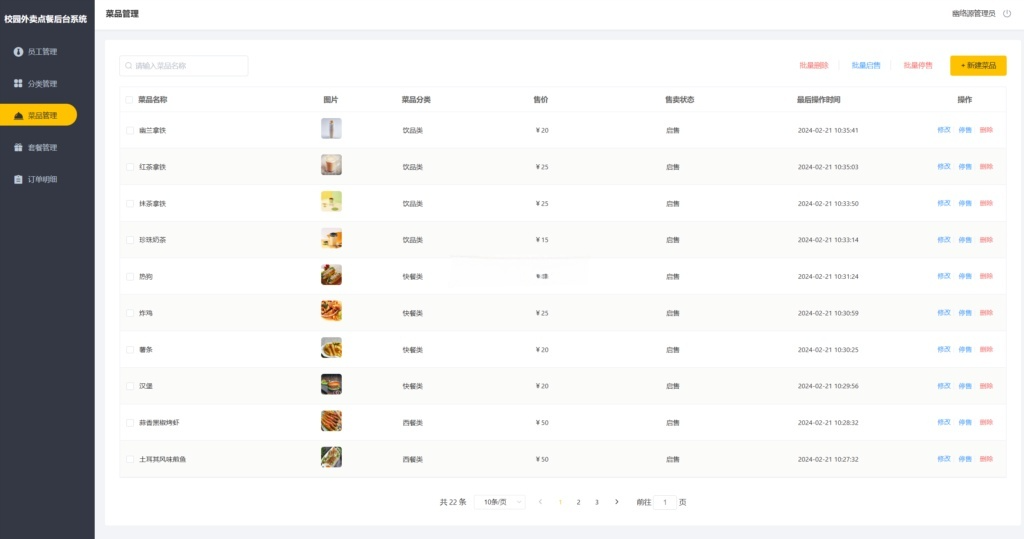Click the search magnifier icon
The image size is (1024, 539).
pyautogui.click(x=129, y=66)
